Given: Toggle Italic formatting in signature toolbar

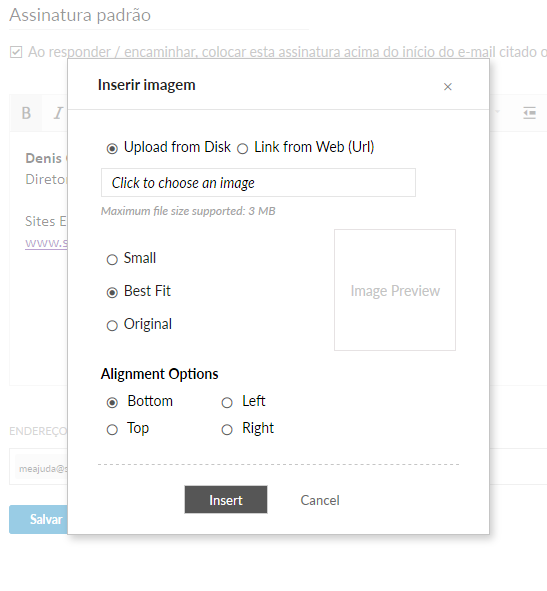Looking at the screenshot, I should 58,113.
